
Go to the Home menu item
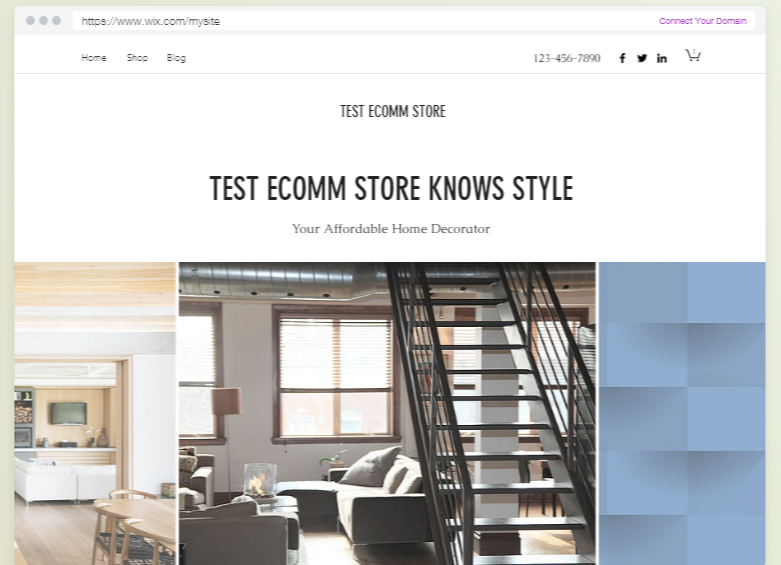coord(94,58)
